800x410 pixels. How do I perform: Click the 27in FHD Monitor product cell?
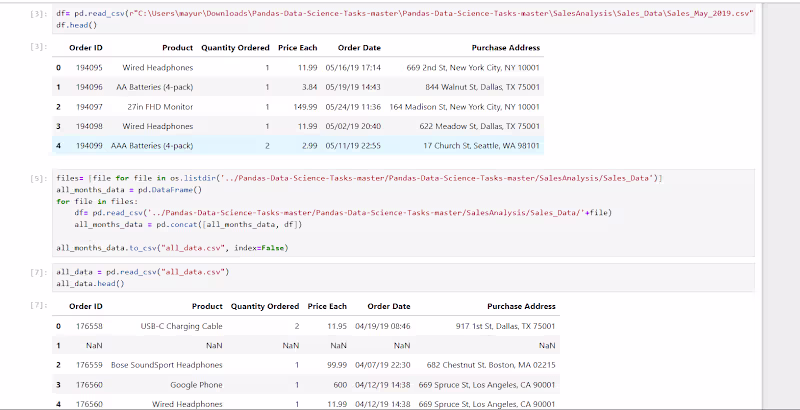point(160,107)
